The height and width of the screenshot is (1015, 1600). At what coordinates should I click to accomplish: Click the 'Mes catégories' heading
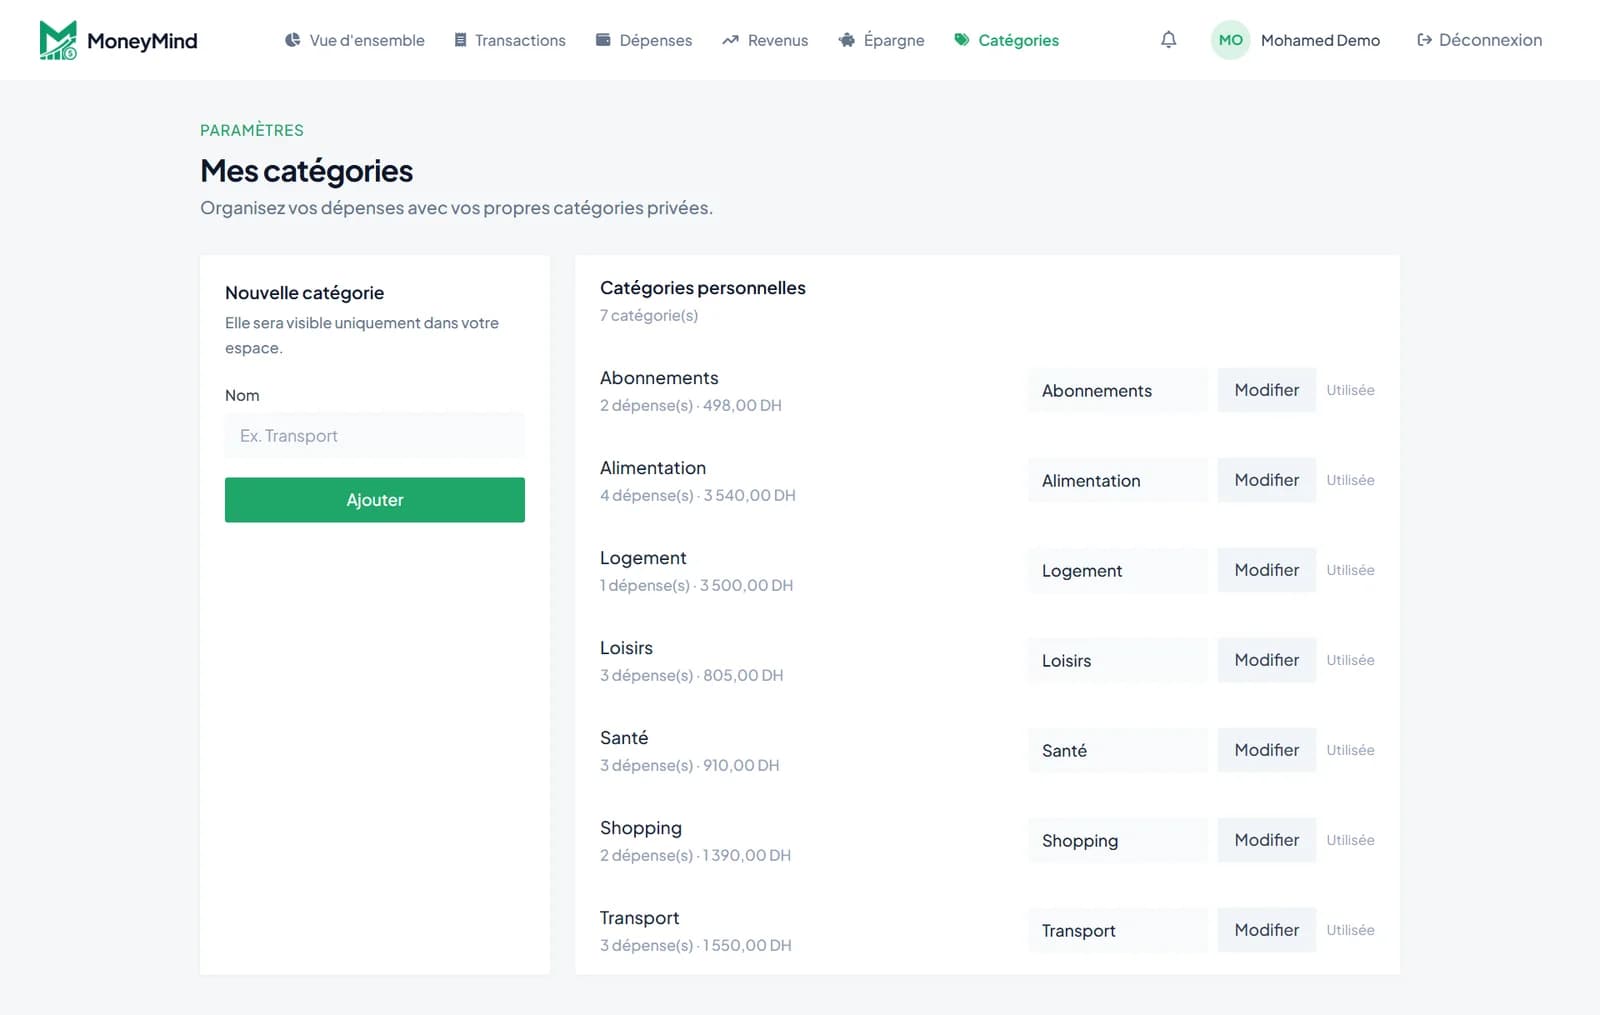click(306, 171)
